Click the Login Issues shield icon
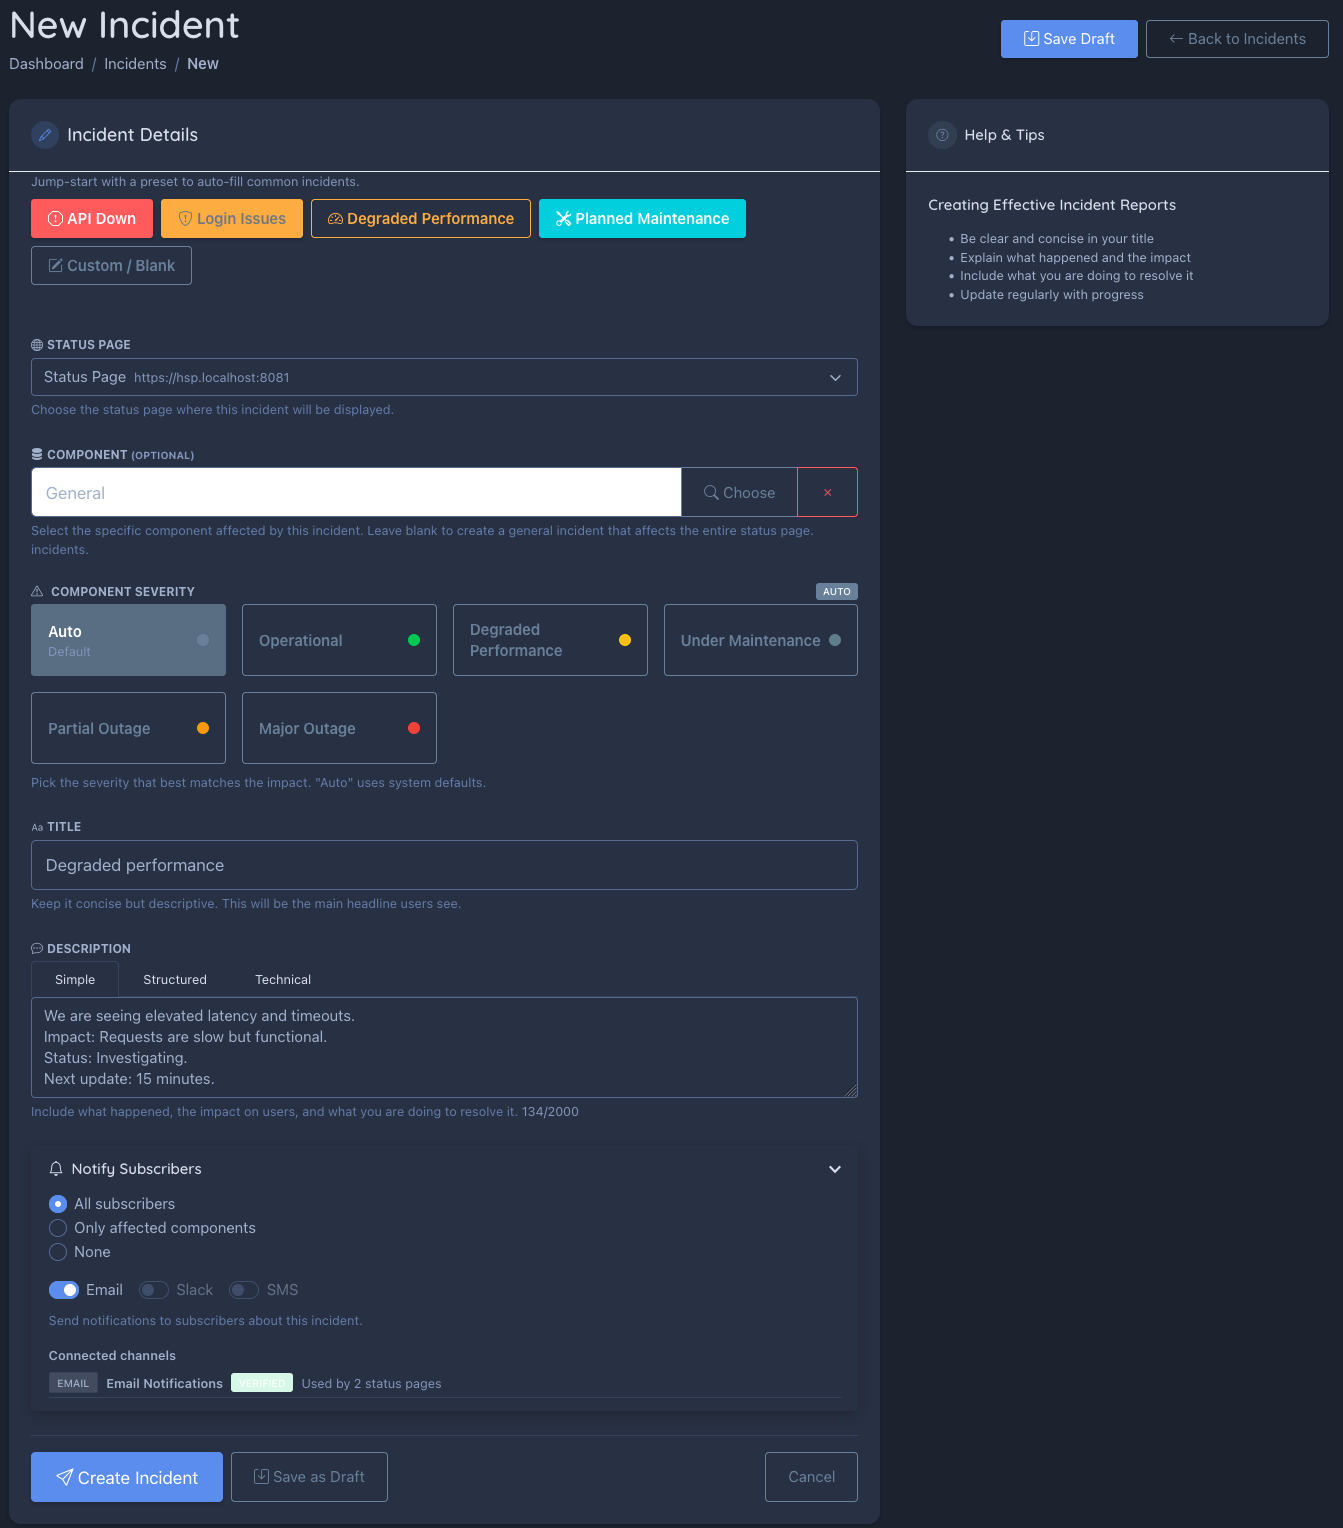The width and height of the screenshot is (1343, 1528). [x=184, y=218]
